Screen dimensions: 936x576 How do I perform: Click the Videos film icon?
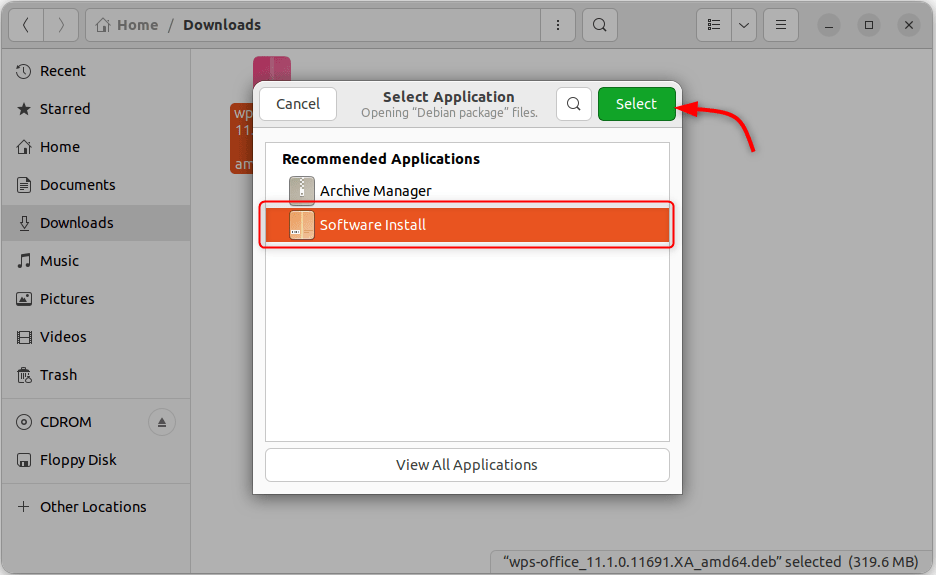24,337
